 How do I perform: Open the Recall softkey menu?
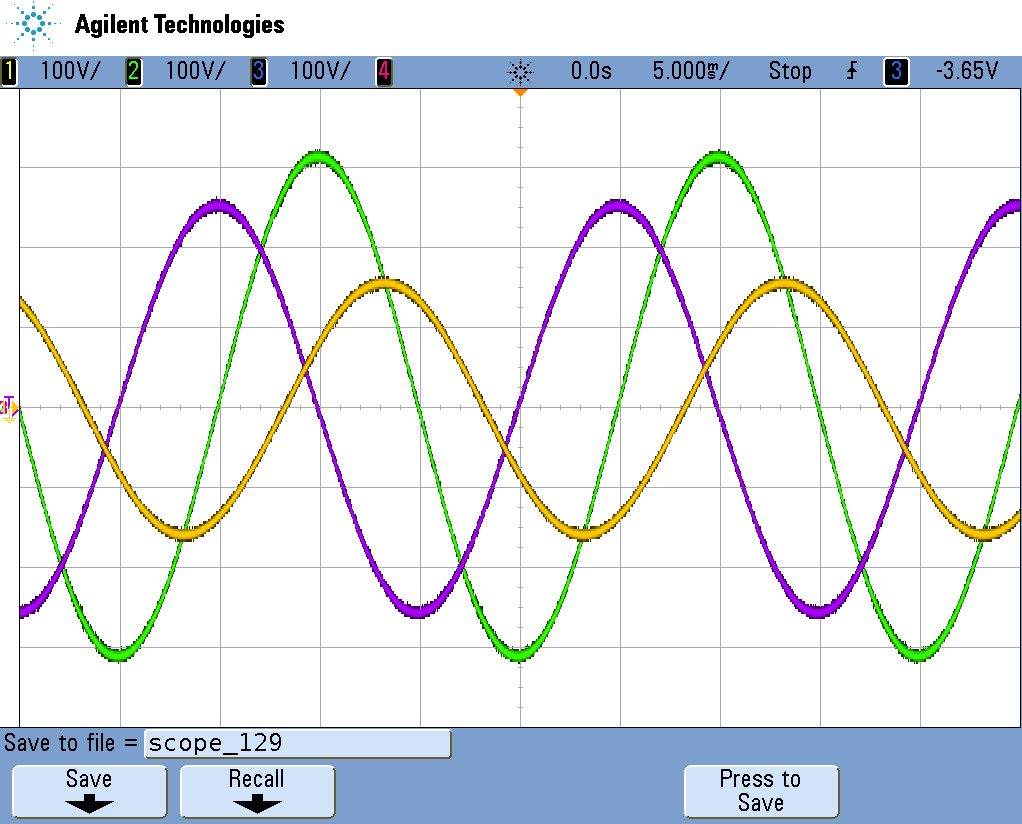point(257,791)
